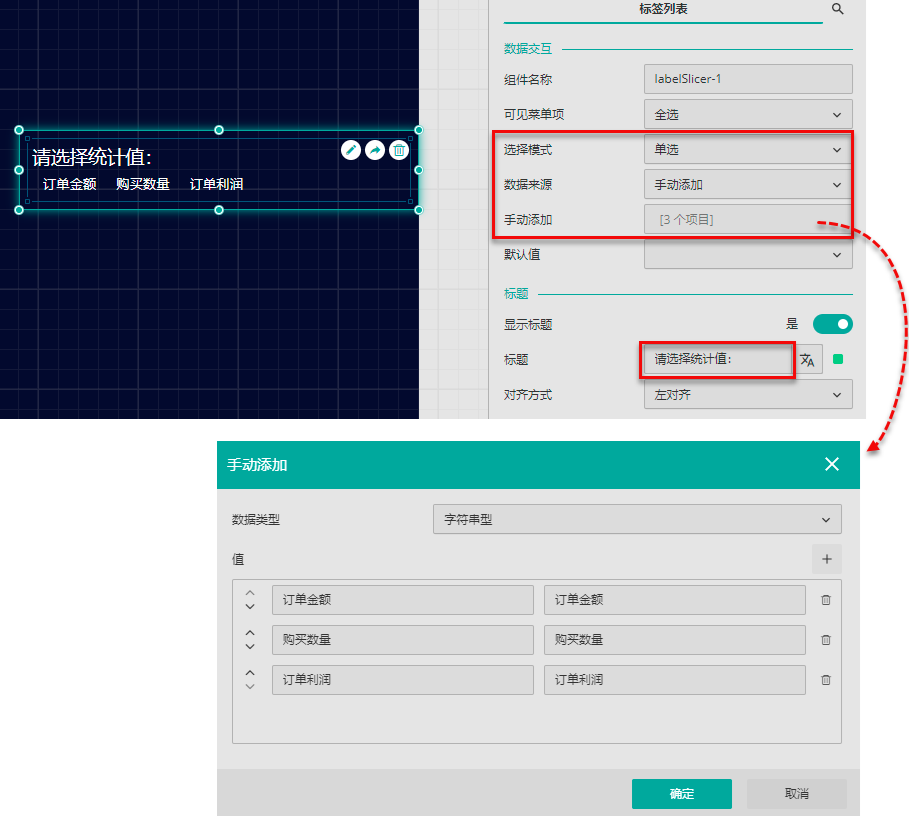The width and height of the screenshot is (909, 816).
Task: Toggle the 显示标题 switch off
Action: click(832, 324)
